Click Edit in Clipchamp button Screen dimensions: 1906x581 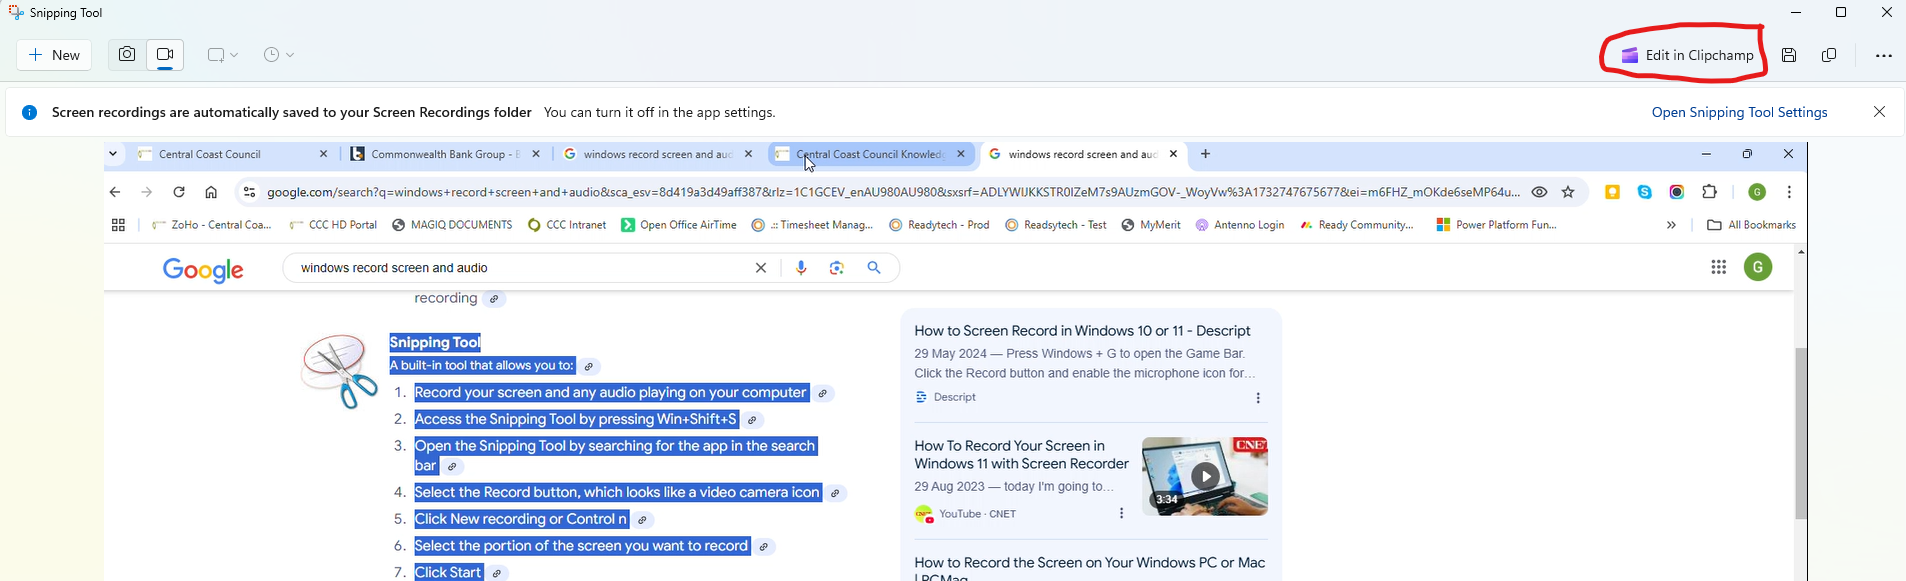tap(1687, 55)
